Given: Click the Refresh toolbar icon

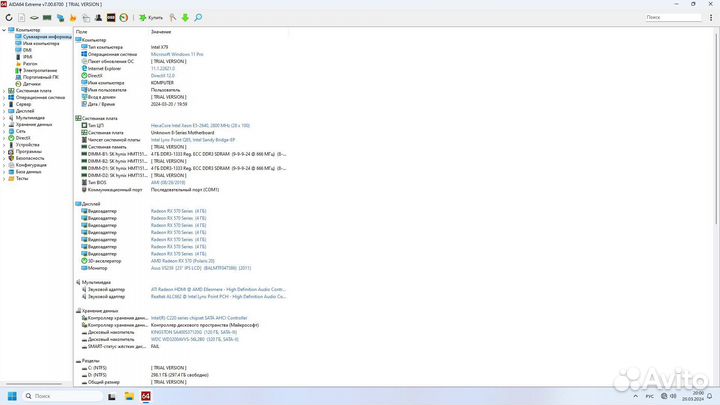Looking at the screenshot, I should pos(9,17).
